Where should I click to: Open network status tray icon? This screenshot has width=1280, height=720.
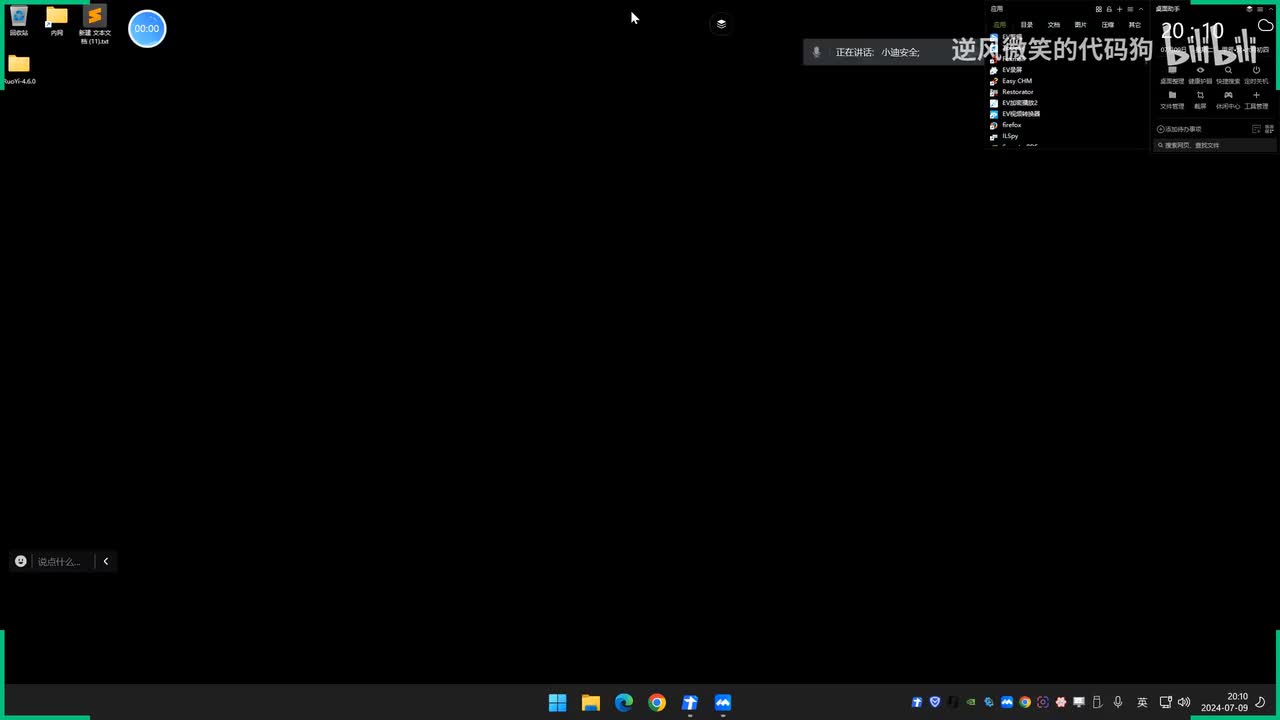click(1165, 702)
